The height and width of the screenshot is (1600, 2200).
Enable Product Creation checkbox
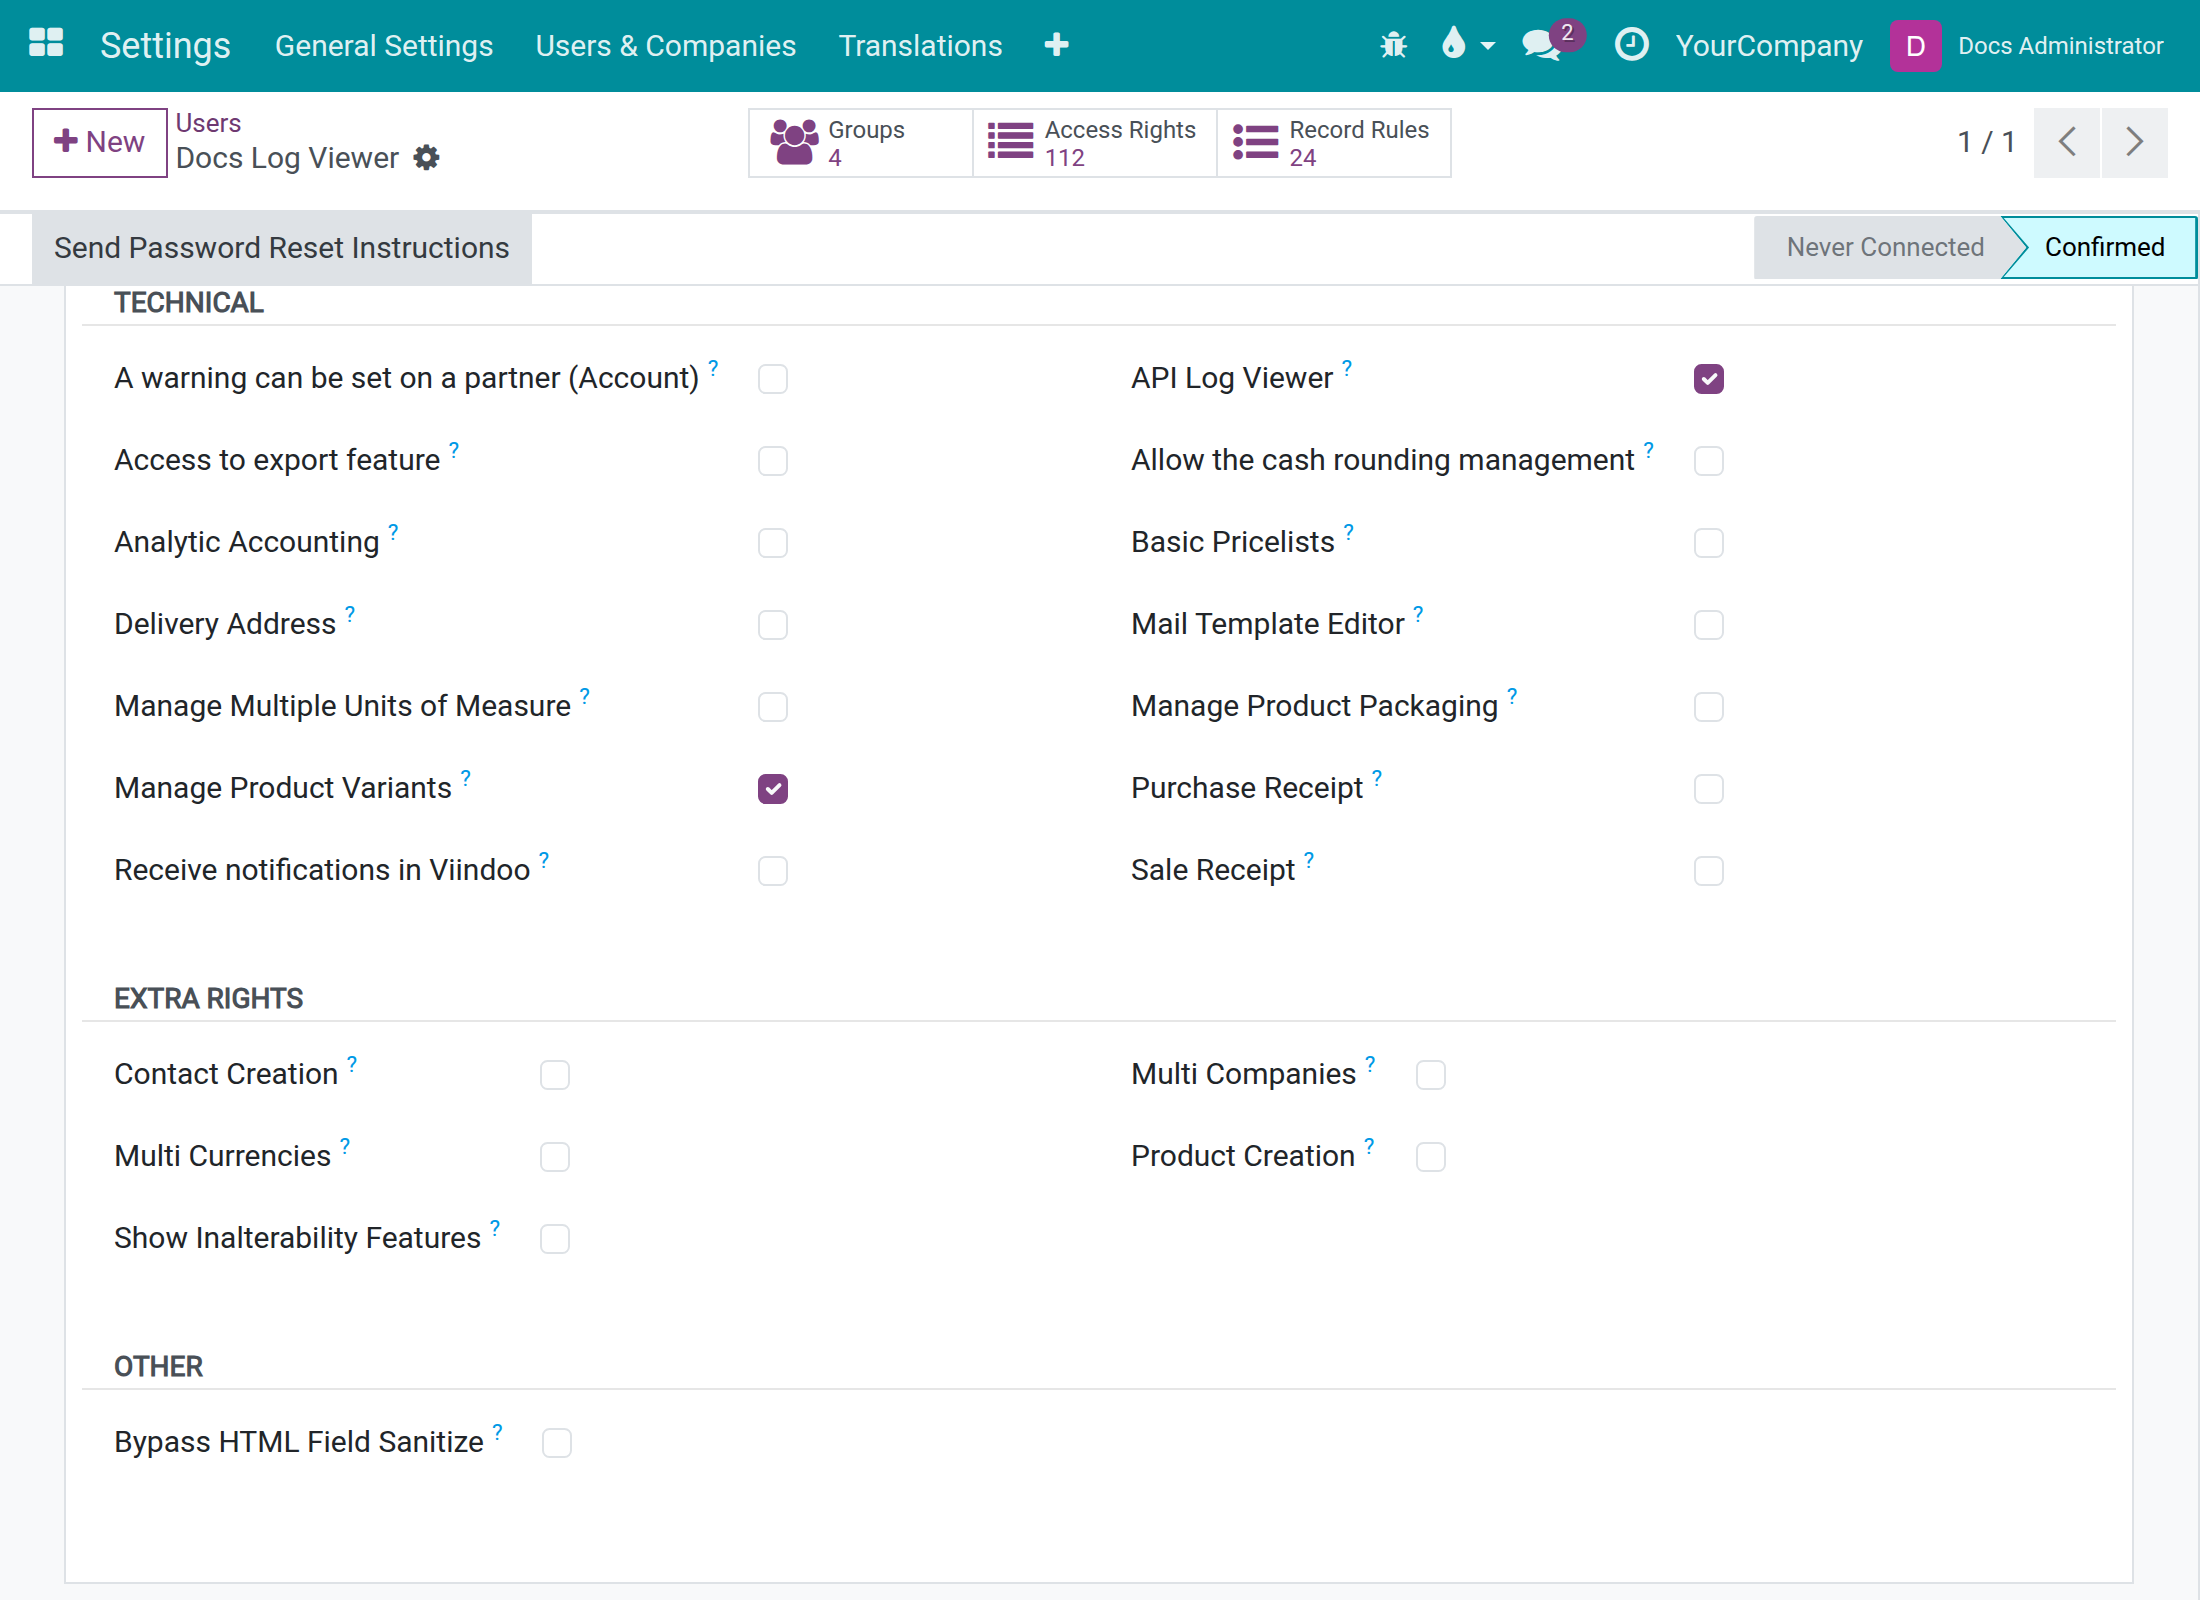coord(1430,1157)
